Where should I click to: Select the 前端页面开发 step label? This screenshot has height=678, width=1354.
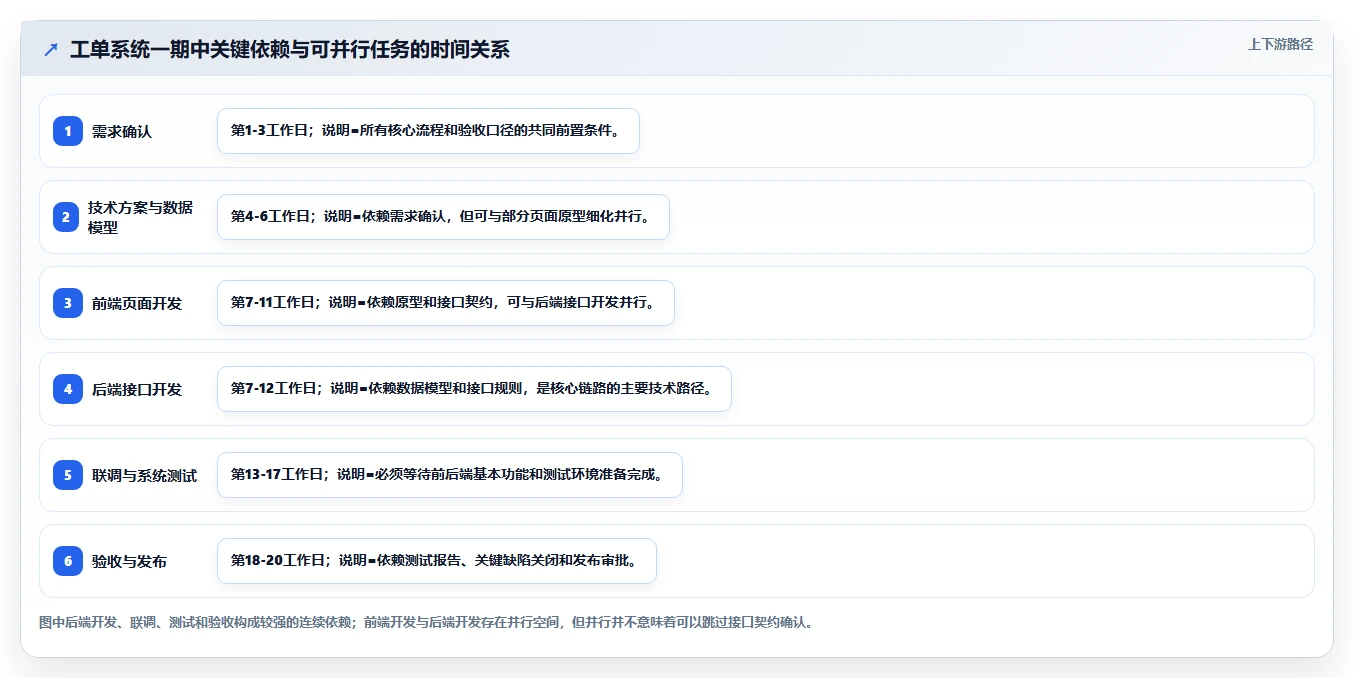[x=137, y=303]
